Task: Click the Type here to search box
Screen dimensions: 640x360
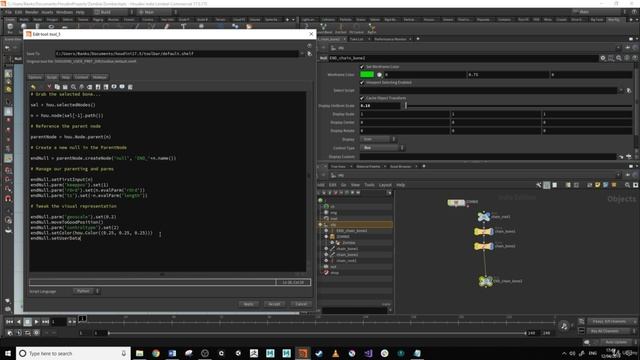Action: click(73, 353)
